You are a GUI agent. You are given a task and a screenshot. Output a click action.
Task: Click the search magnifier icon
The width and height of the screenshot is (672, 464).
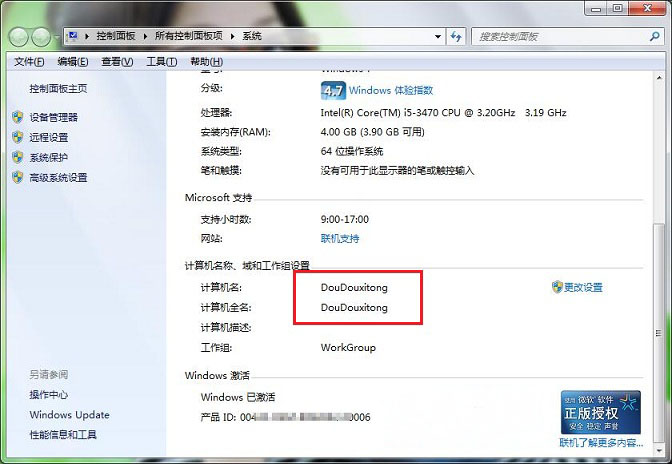point(654,36)
